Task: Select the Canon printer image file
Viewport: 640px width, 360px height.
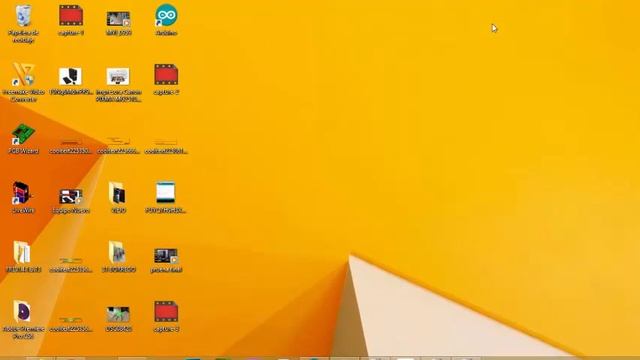Action: click(x=118, y=76)
